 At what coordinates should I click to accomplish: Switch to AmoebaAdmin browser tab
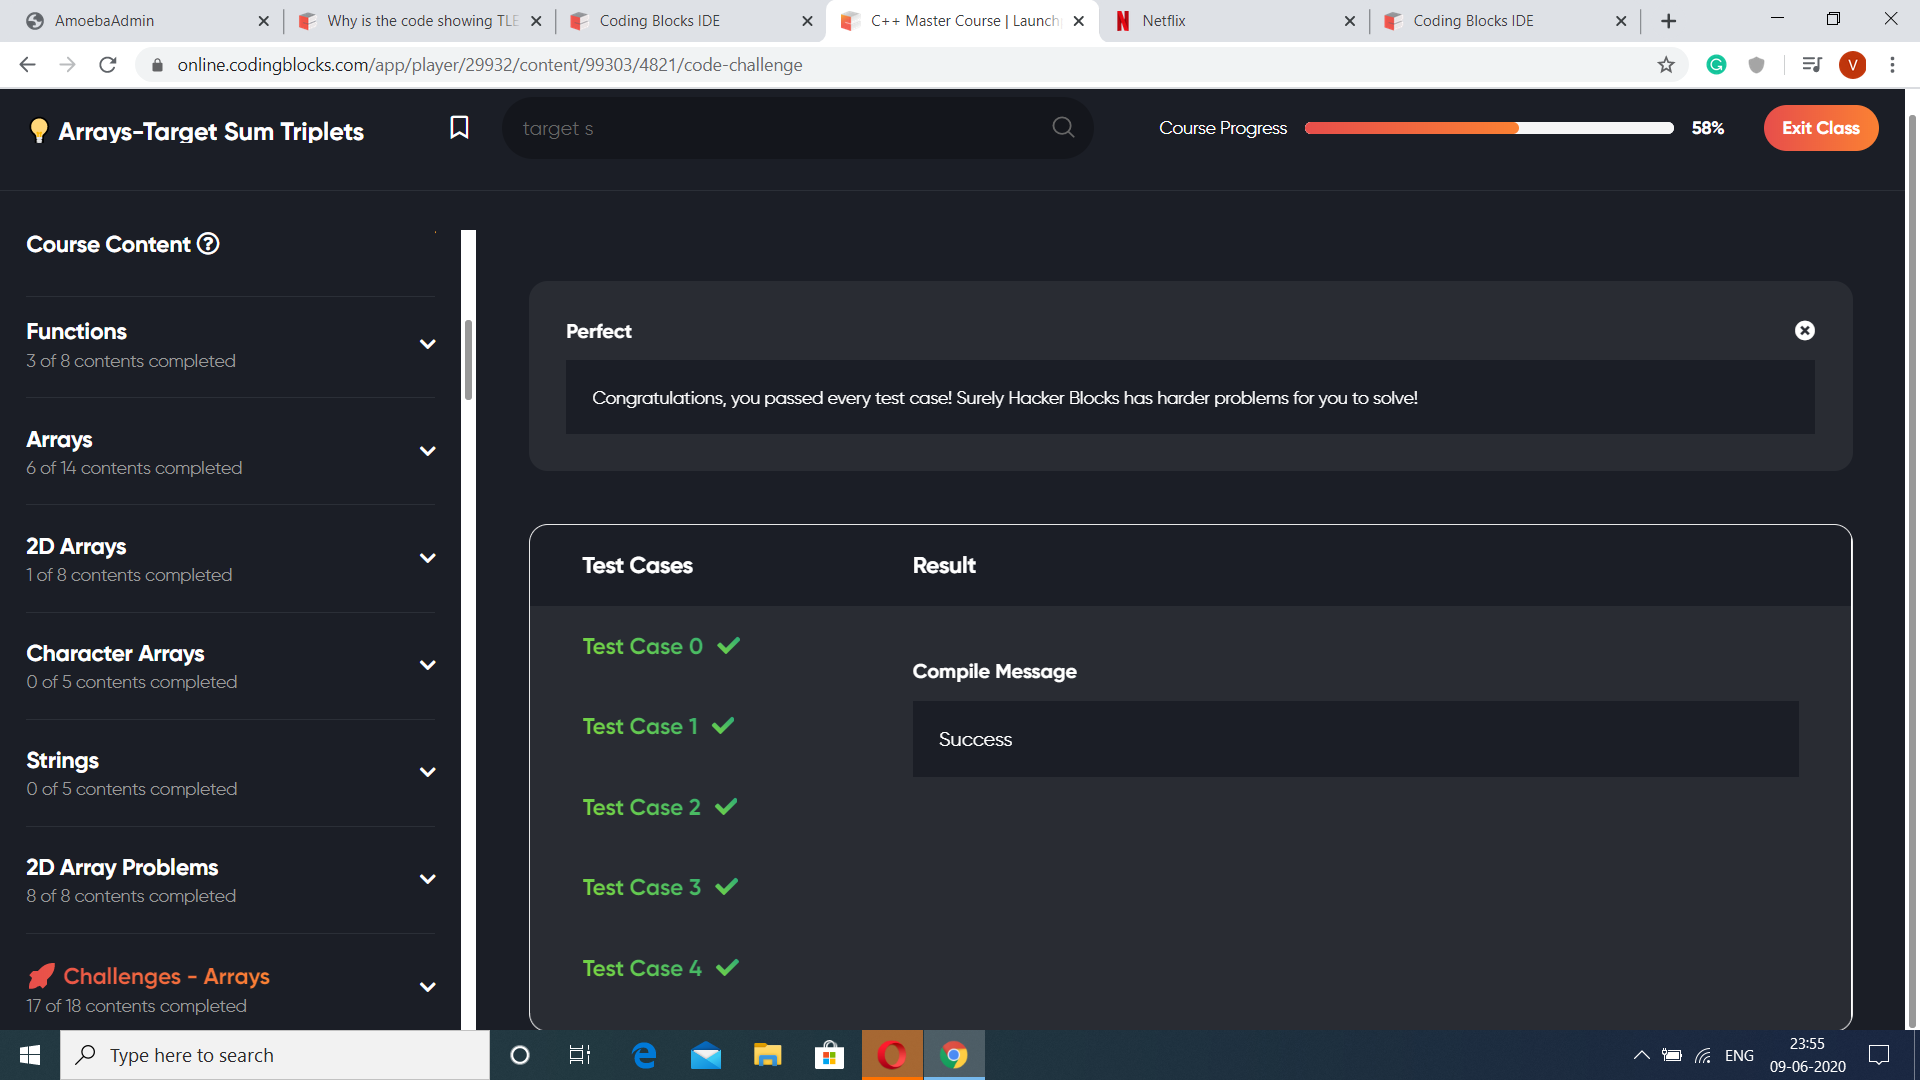tap(140, 21)
